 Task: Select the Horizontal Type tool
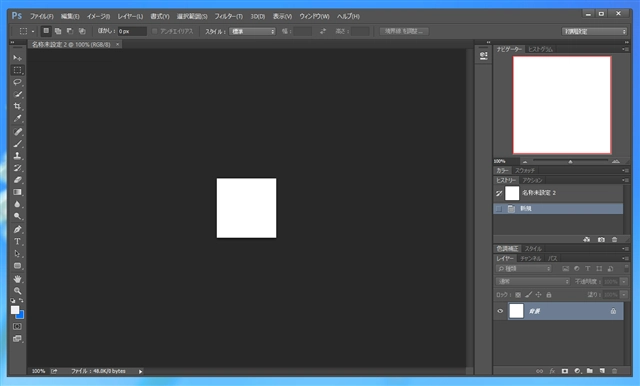17,242
